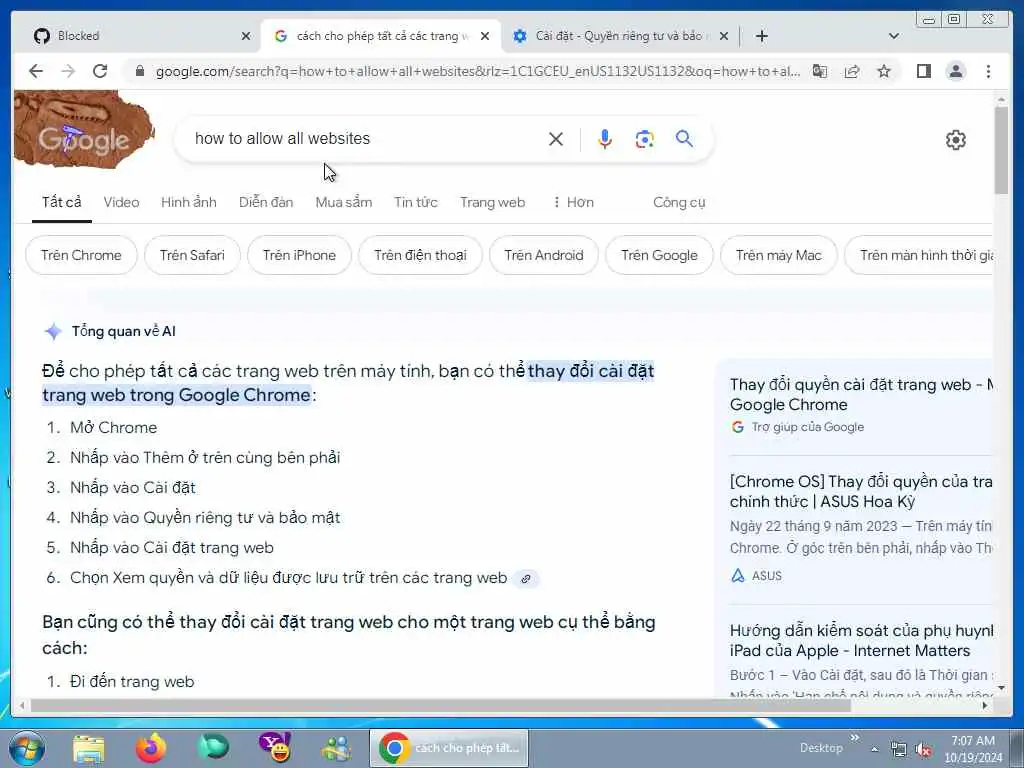Open the side panel icon
1024x768 pixels.
[923, 71]
